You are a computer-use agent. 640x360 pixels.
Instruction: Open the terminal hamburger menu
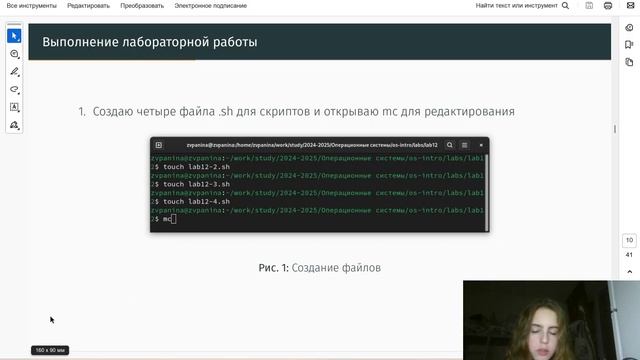(464, 145)
